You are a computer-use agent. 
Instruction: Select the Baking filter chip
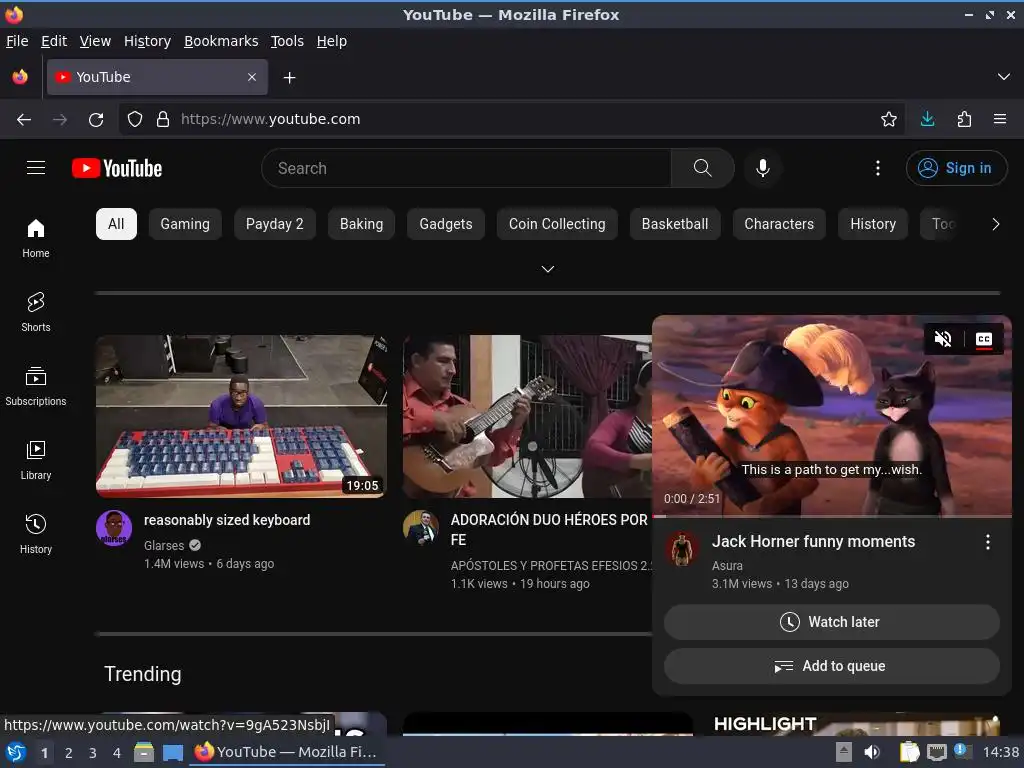361,224
